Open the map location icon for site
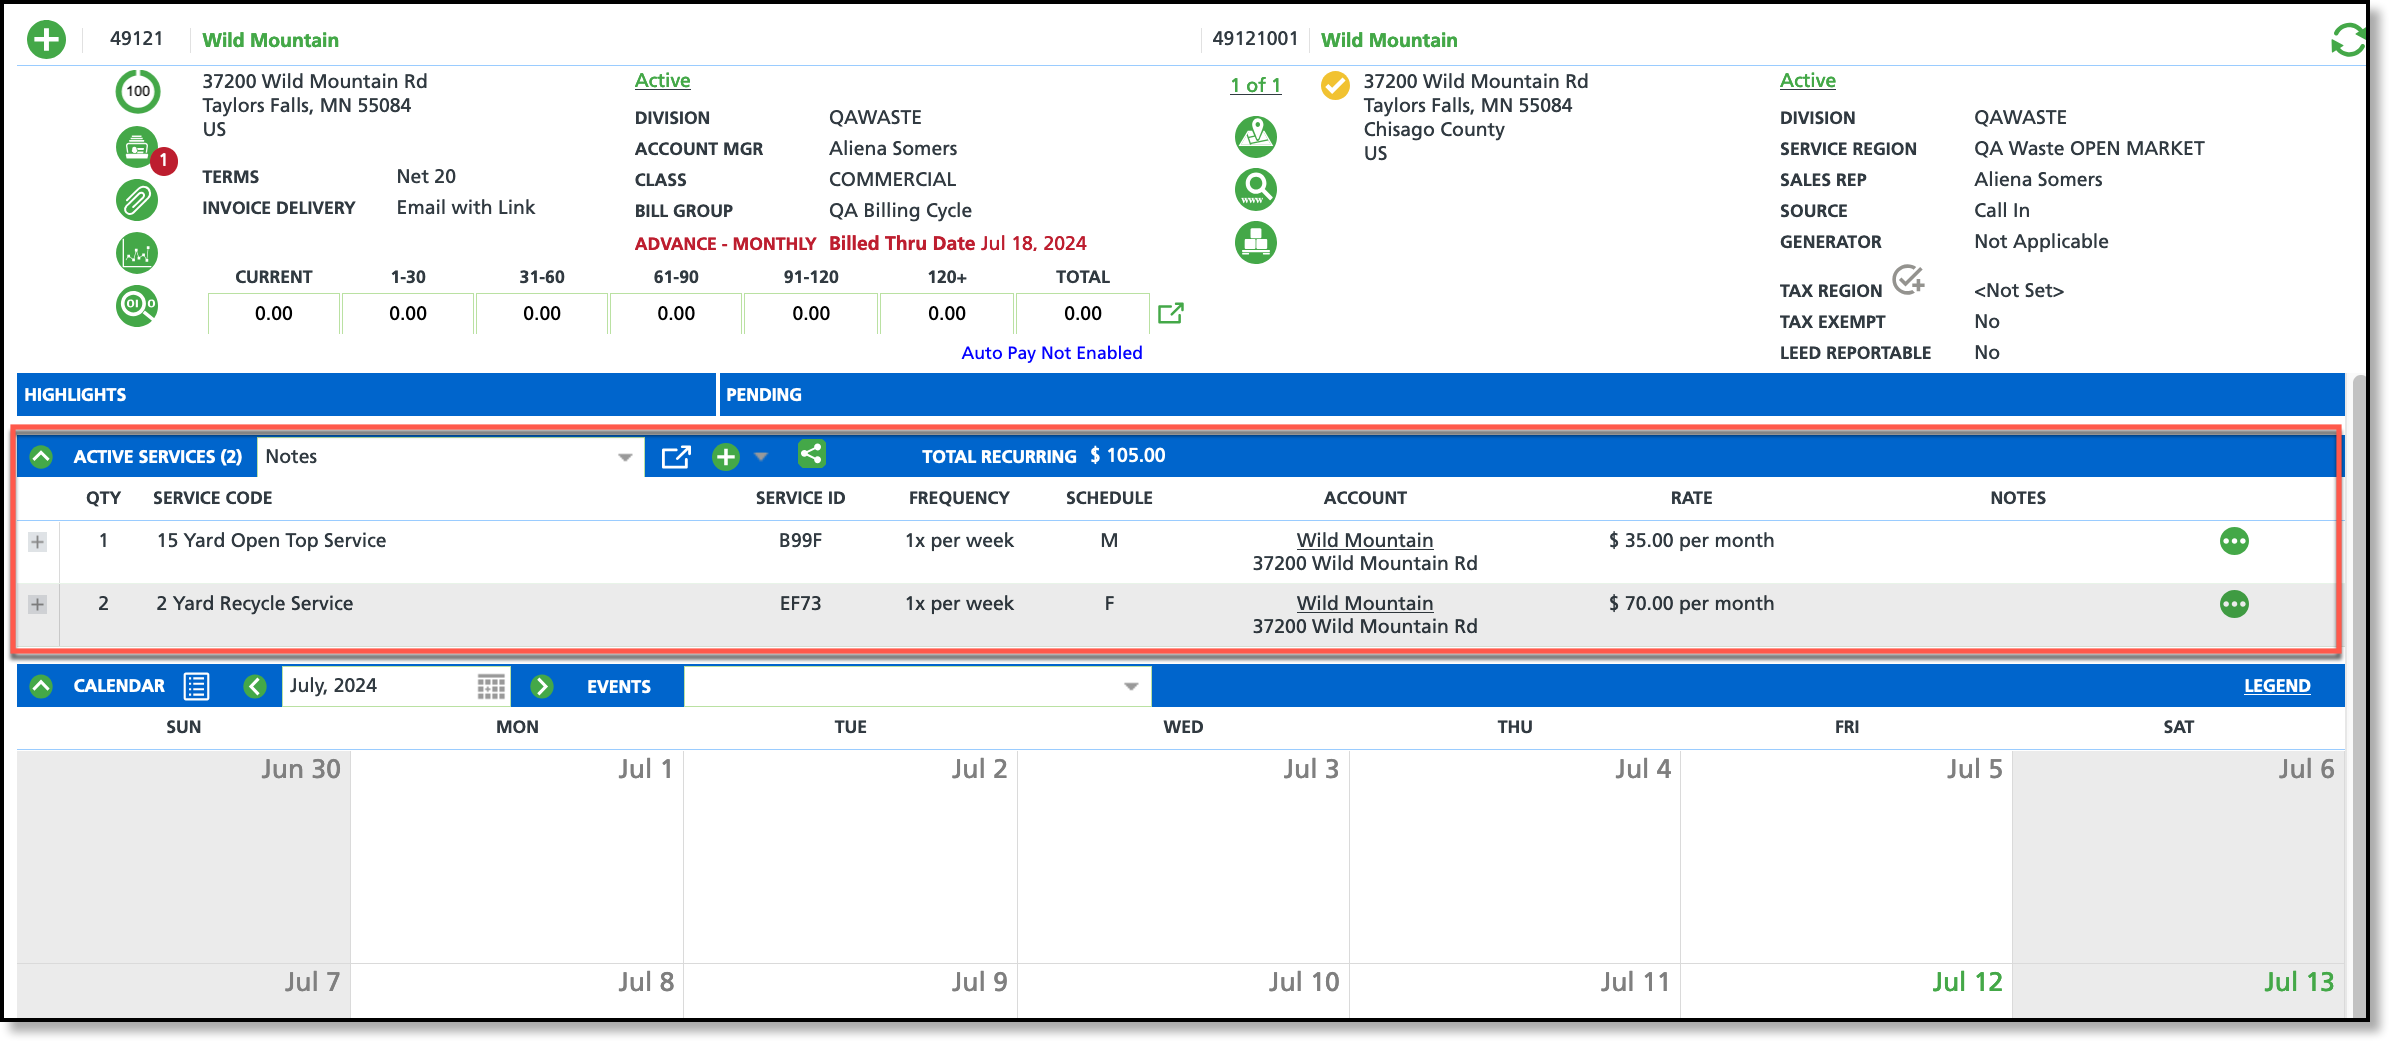2390x1042 pixels. coord(1255,137)
